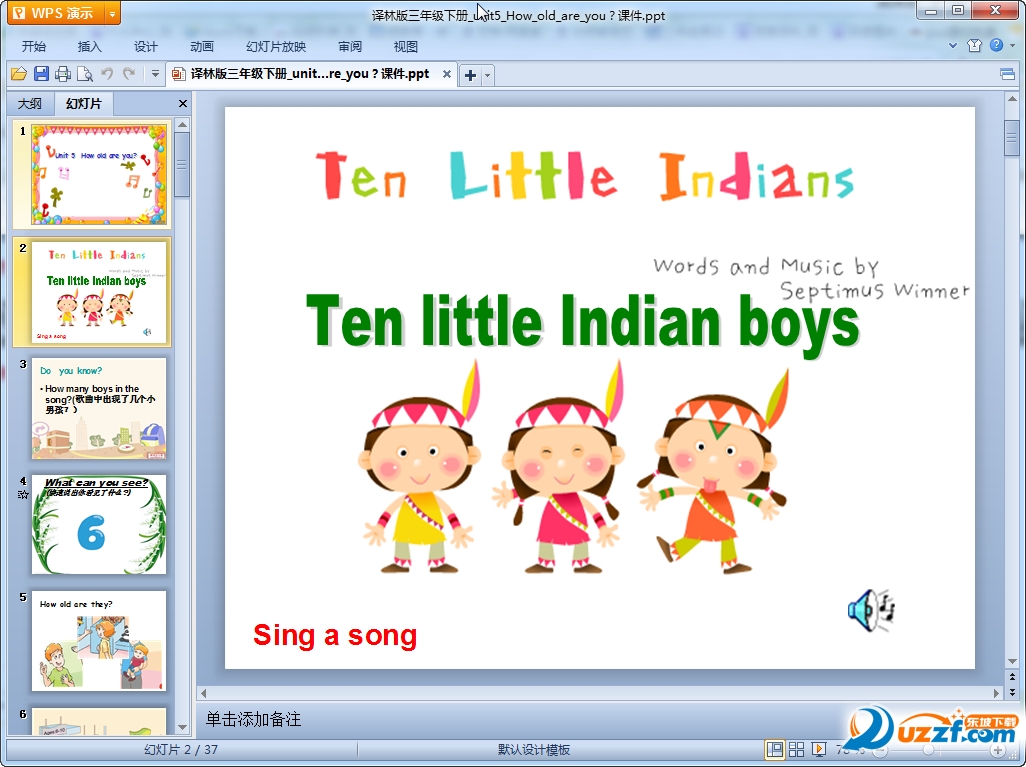Select slide 2 thumbnail Ten Little Indians
The image size is (1026, 767).
click(99, 292)
